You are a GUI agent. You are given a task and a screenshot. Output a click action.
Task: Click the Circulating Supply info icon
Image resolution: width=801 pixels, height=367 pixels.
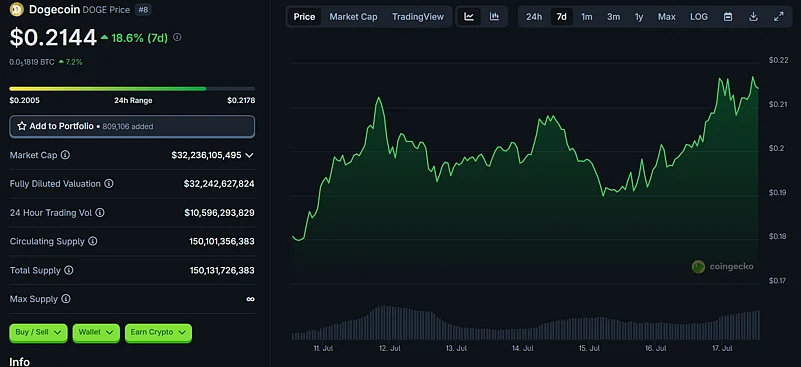tap(92, 241)
